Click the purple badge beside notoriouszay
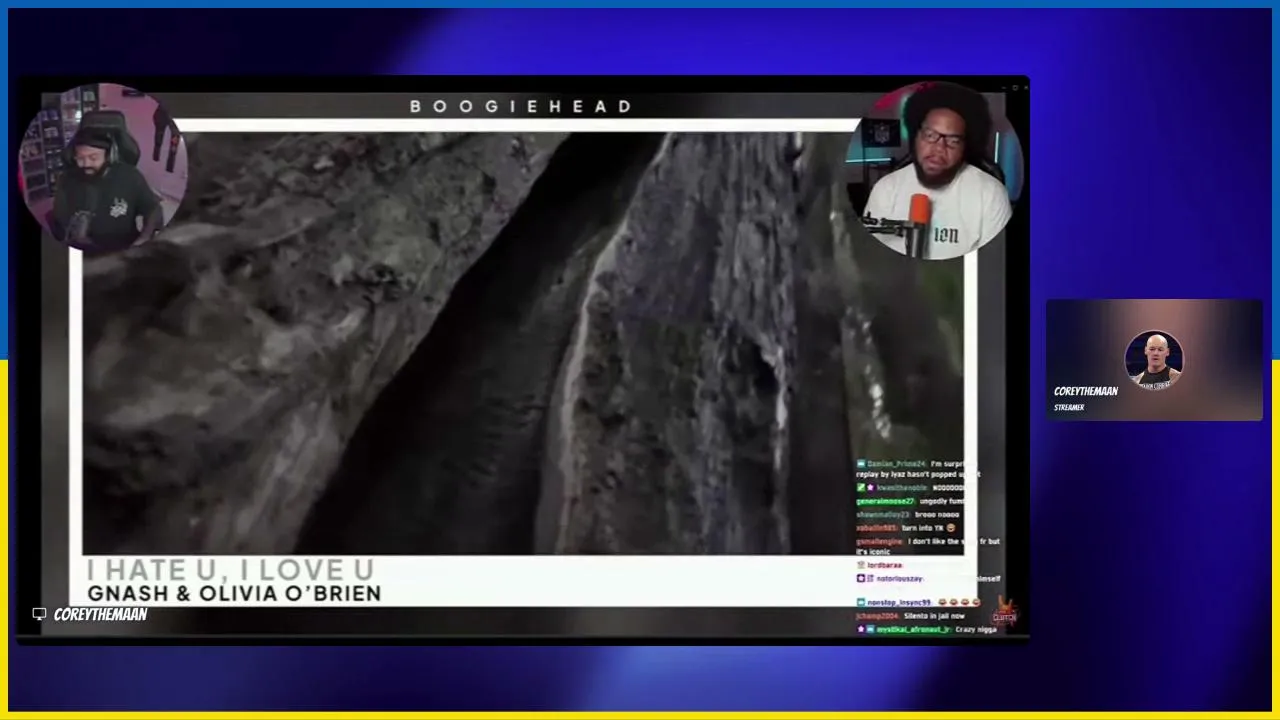The width and height of the screenshot is (1280, 720). coord(860,578)
